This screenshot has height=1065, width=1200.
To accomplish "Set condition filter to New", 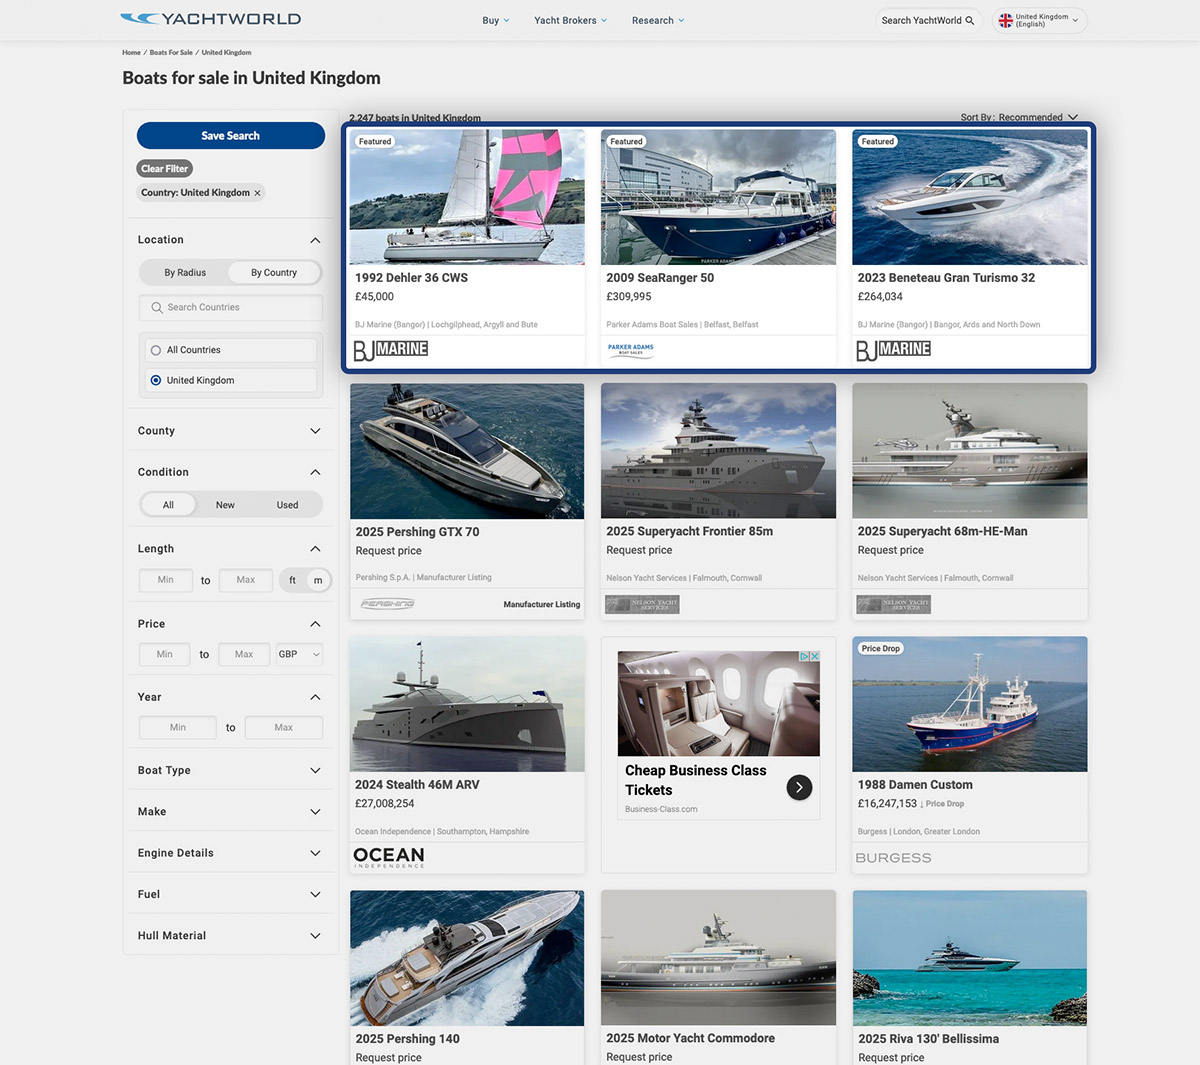I will tap(225, 505).
